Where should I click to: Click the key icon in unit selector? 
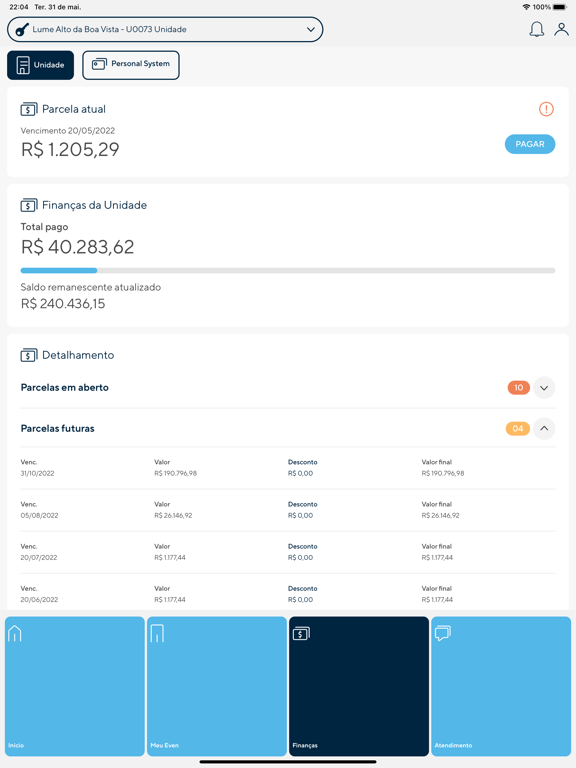point(22,30)
